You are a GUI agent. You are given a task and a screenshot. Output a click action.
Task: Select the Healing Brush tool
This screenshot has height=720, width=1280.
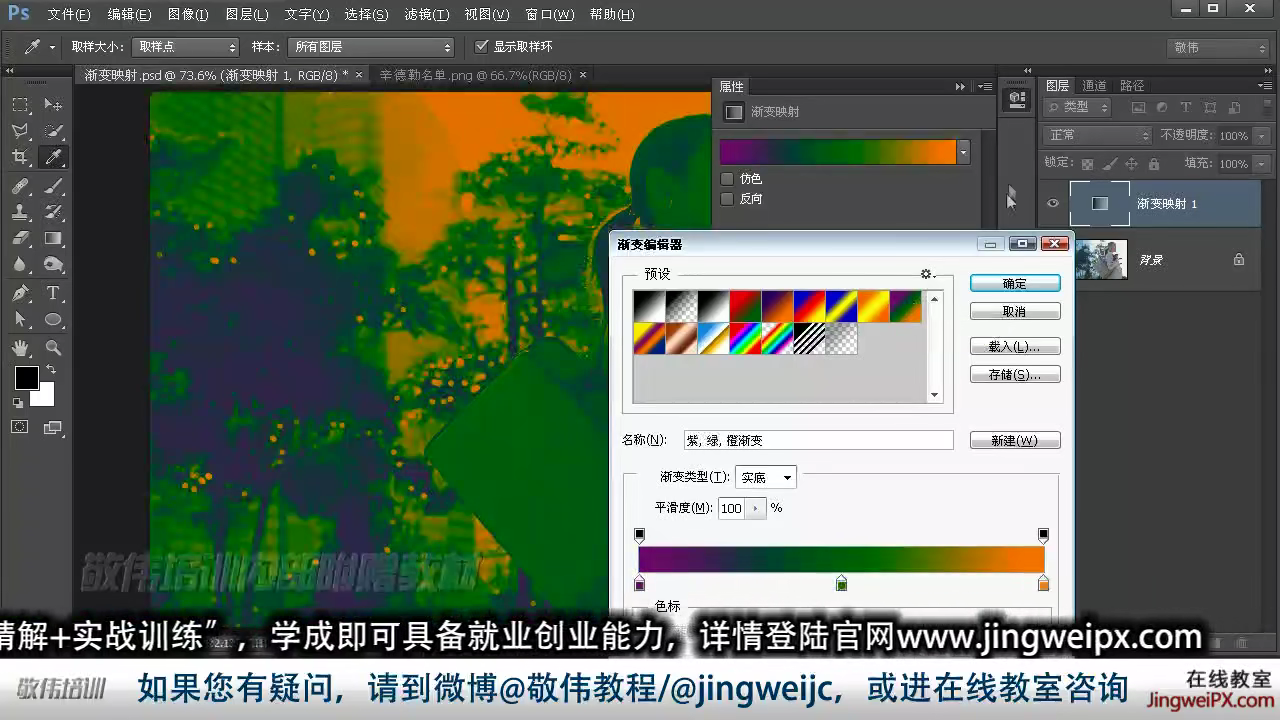click(20, 186)
